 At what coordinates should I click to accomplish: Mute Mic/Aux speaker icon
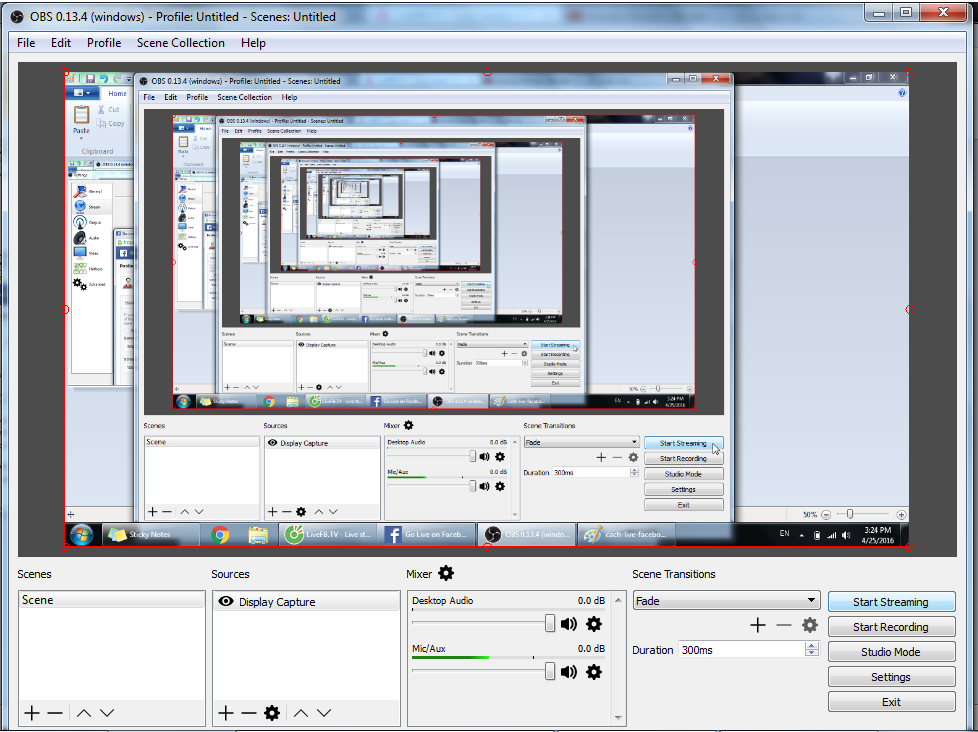(569, 672)
